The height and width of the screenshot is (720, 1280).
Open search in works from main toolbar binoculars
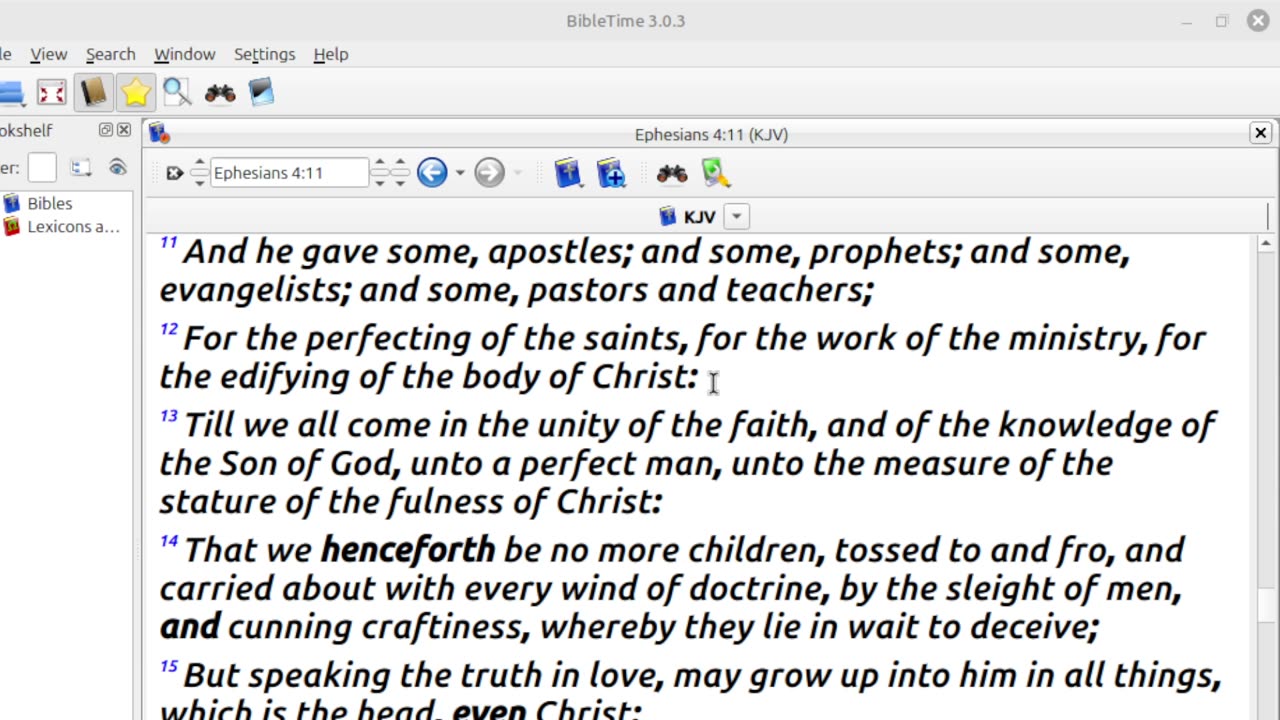(220, 93)
